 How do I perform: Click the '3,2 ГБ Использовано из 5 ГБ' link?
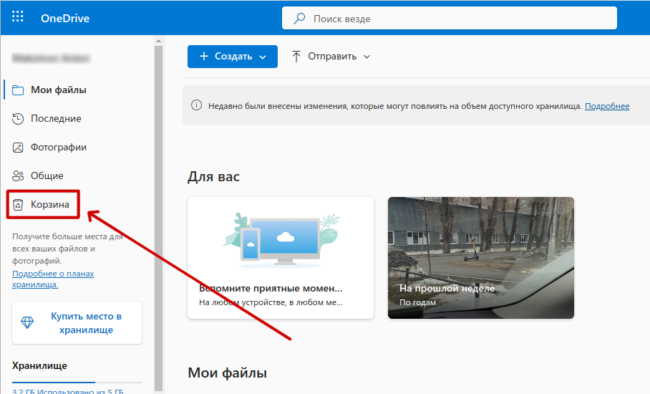pos(68,391)
